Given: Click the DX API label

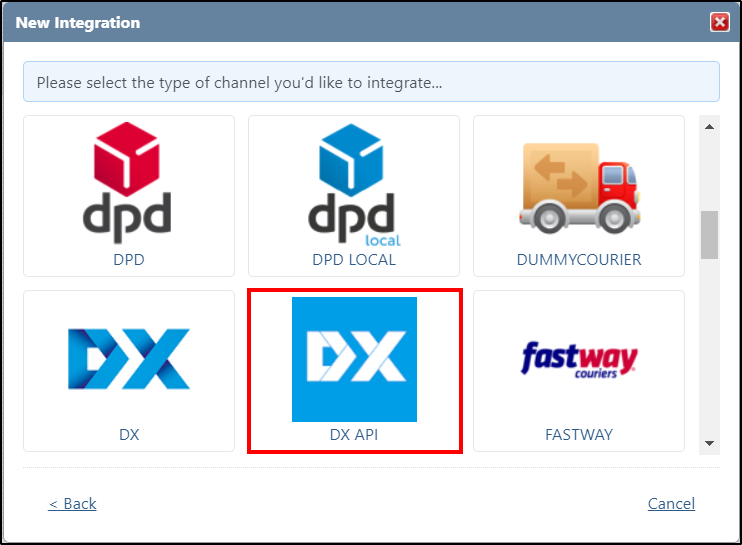Looking at the screenshot, I should (354, 434).
